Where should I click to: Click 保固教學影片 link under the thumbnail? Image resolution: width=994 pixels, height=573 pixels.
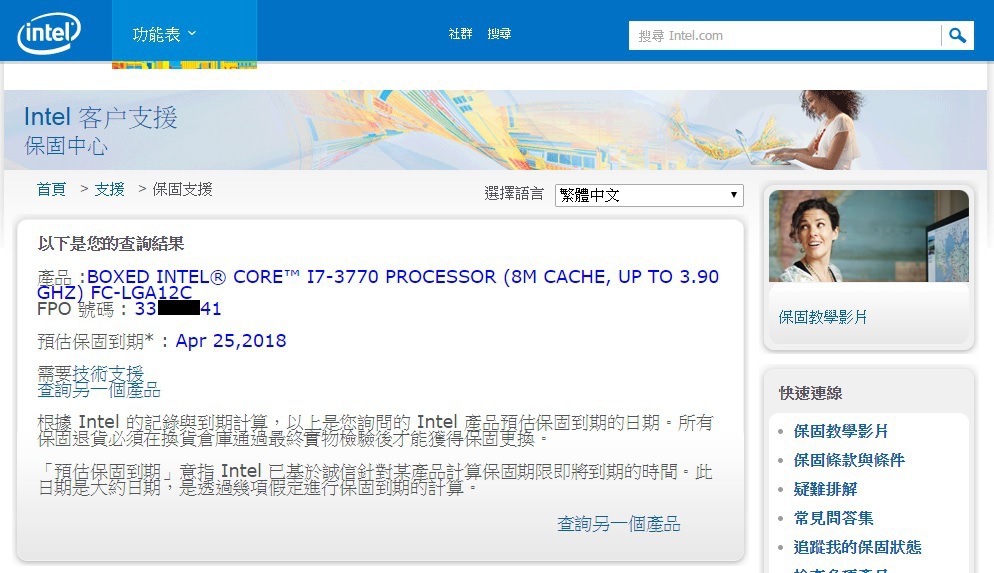pos(823,317)
